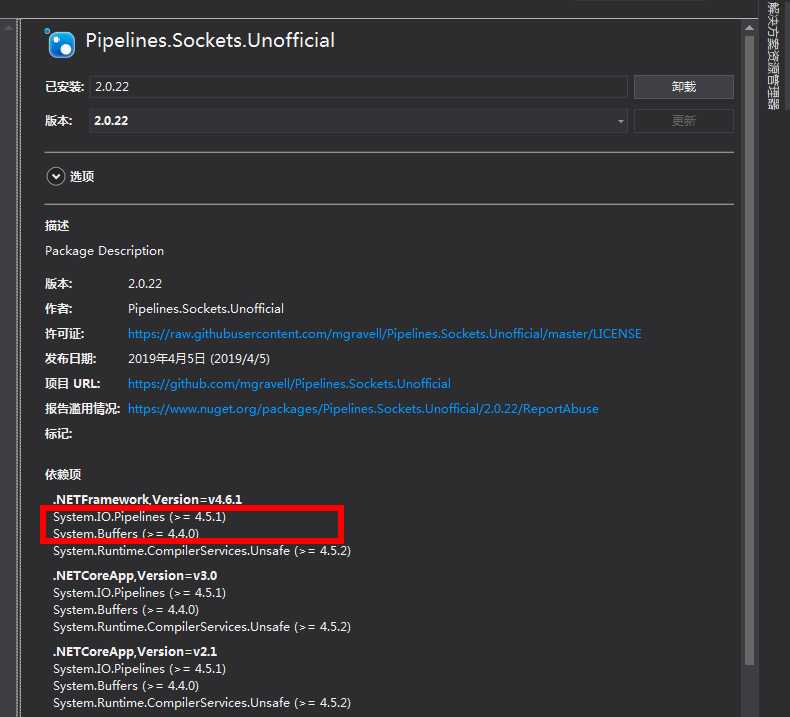Click the 依赖项 heading
790x717 pixels.
tap(62, 475)
